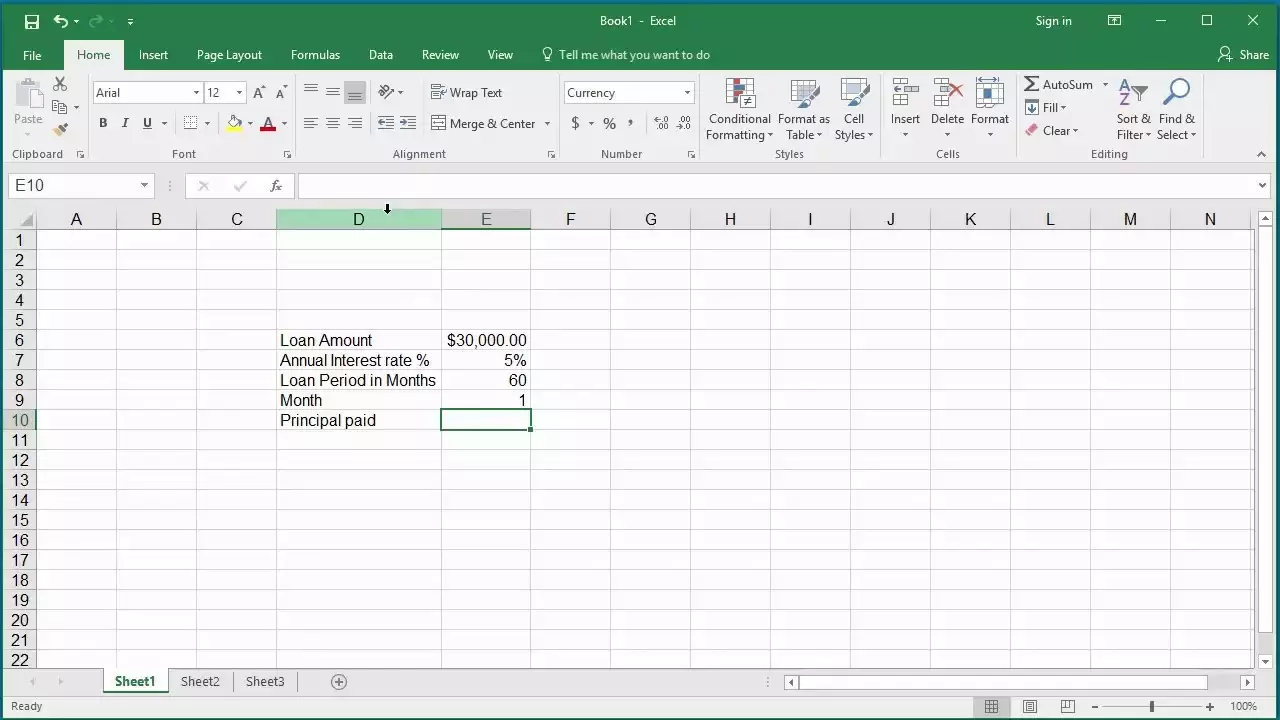The image size is (1280, 720).
Task: Click Increase Font Size icon
Action: (259, 93)
